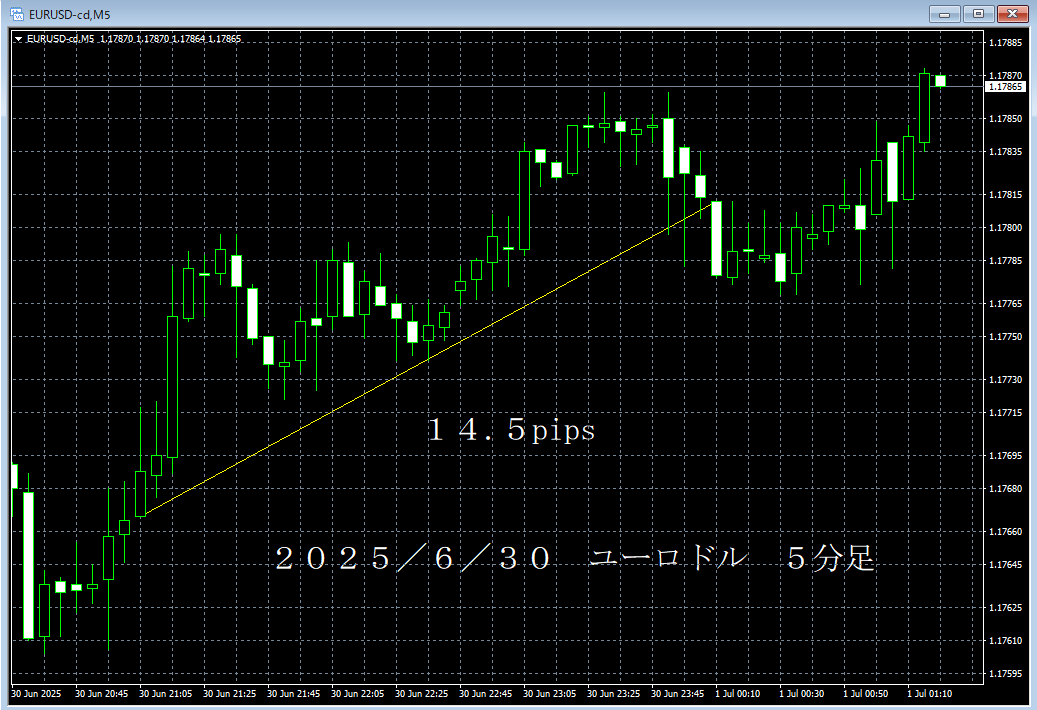Click the EURUSD-cd chart window icon
The width and height of the screenshot is (1037, 710).
click(x=17, y=13)
